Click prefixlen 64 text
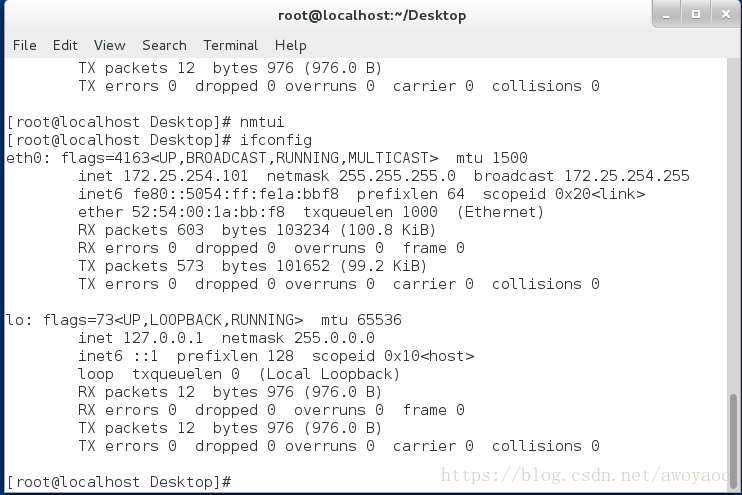The width and height of the screenshot is (742, 495). click(410, 194)
